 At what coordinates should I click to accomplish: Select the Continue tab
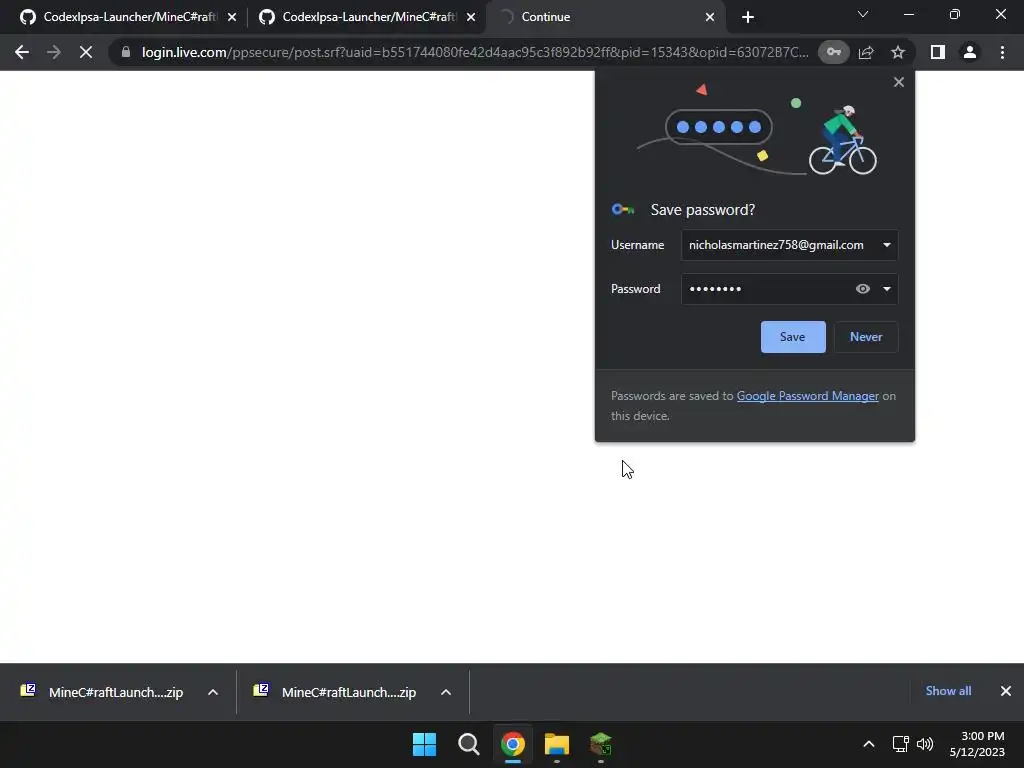point(605,17)
